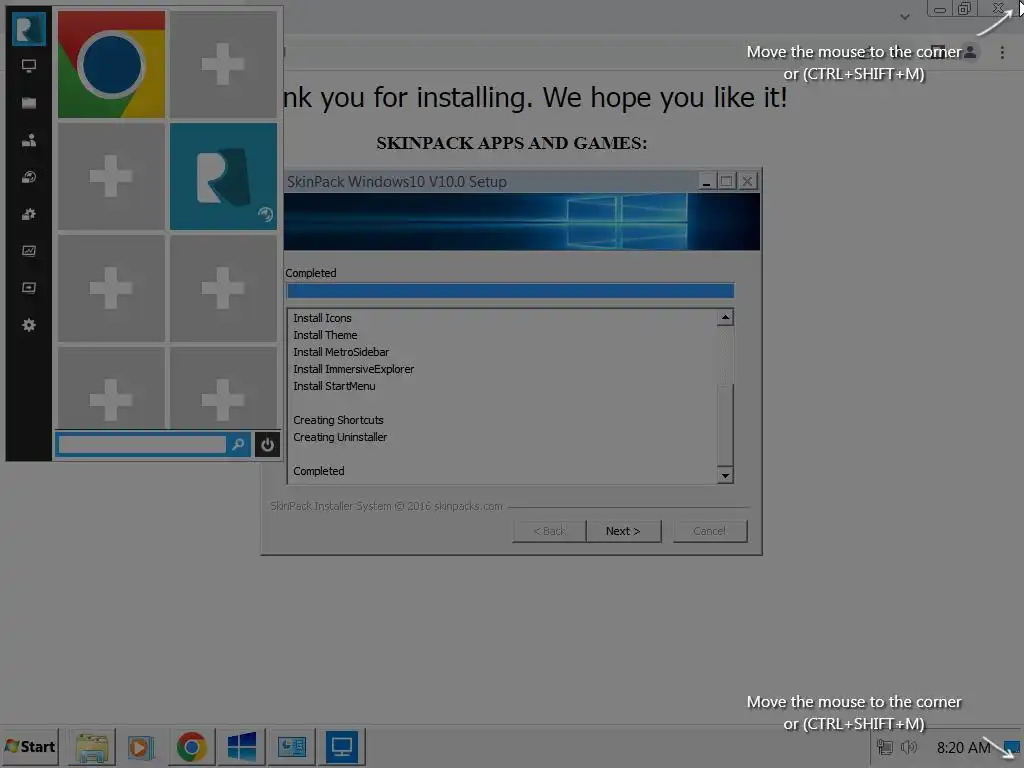Select the 'Install ImmersiveExplorer' log line
The width and height of the screenshot is (1024, 768).
point(353,369)
